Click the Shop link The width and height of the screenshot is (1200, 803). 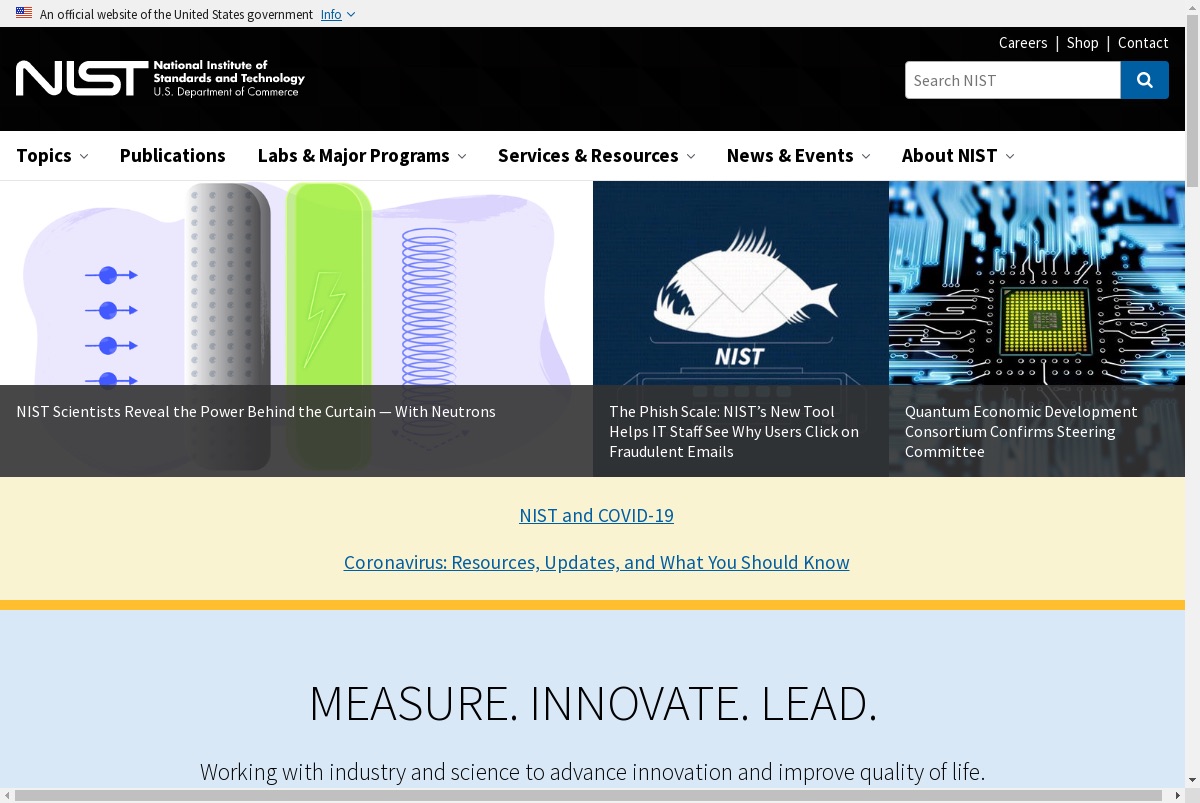pos(1083,43)
